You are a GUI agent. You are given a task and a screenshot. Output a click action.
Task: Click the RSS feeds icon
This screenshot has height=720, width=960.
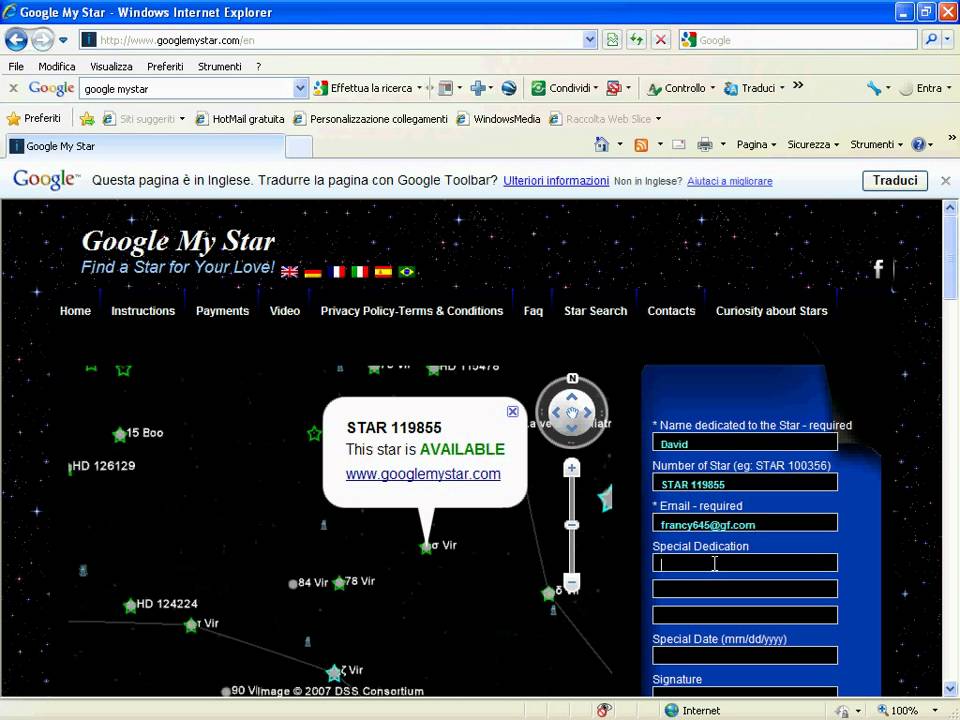click(641, 145)
